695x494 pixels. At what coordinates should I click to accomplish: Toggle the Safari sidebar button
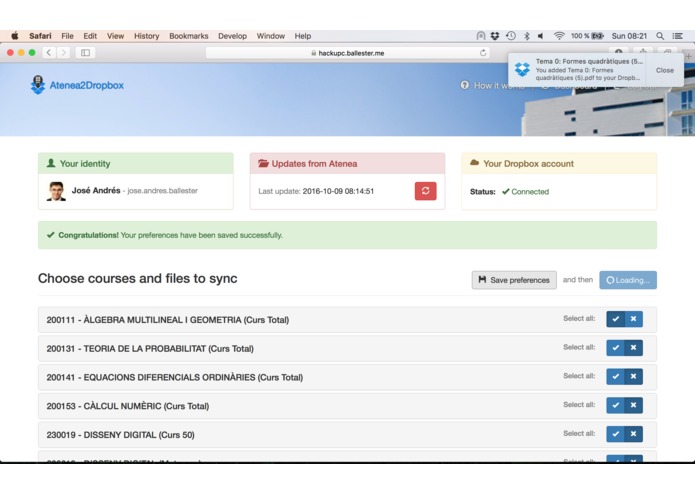85,53
